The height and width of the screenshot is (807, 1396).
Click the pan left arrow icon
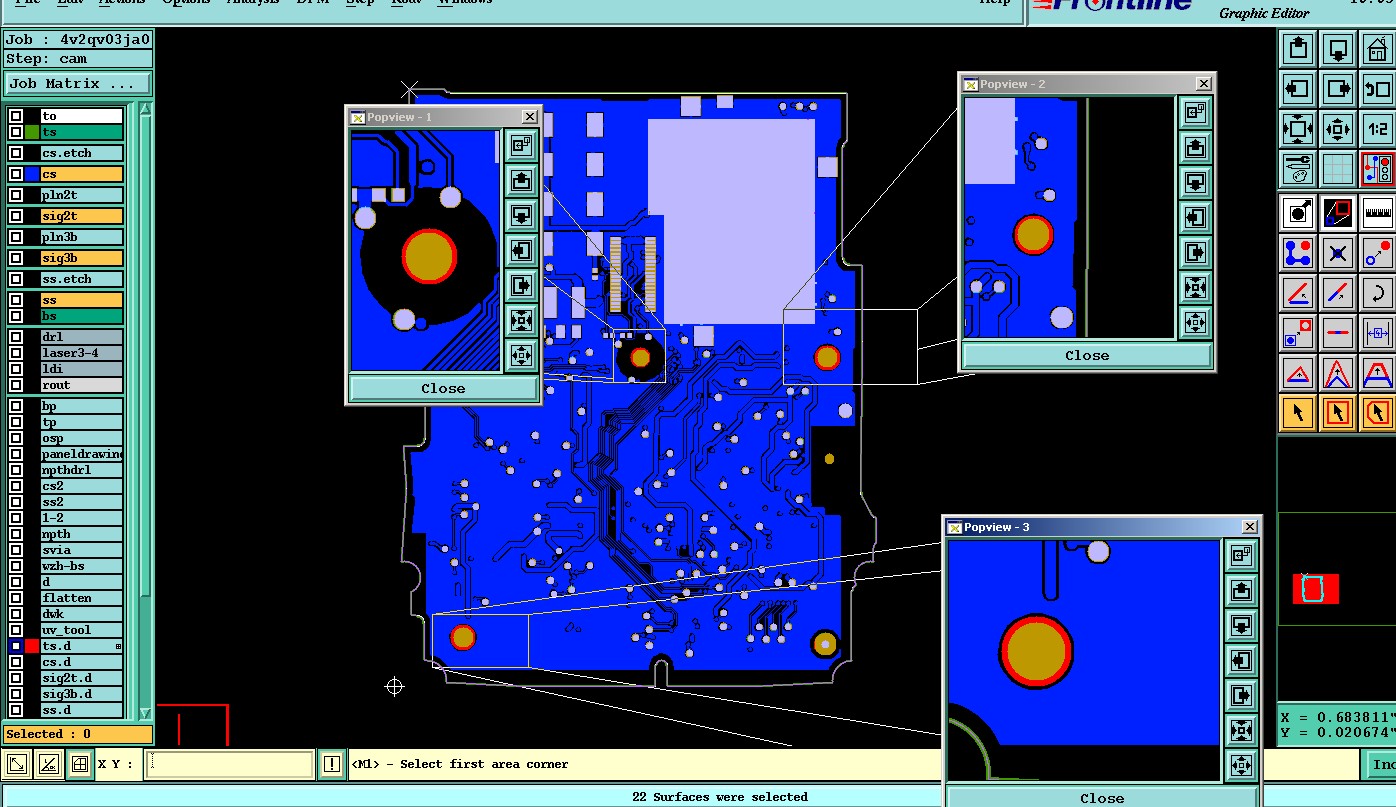click(x=1297, y=89)
